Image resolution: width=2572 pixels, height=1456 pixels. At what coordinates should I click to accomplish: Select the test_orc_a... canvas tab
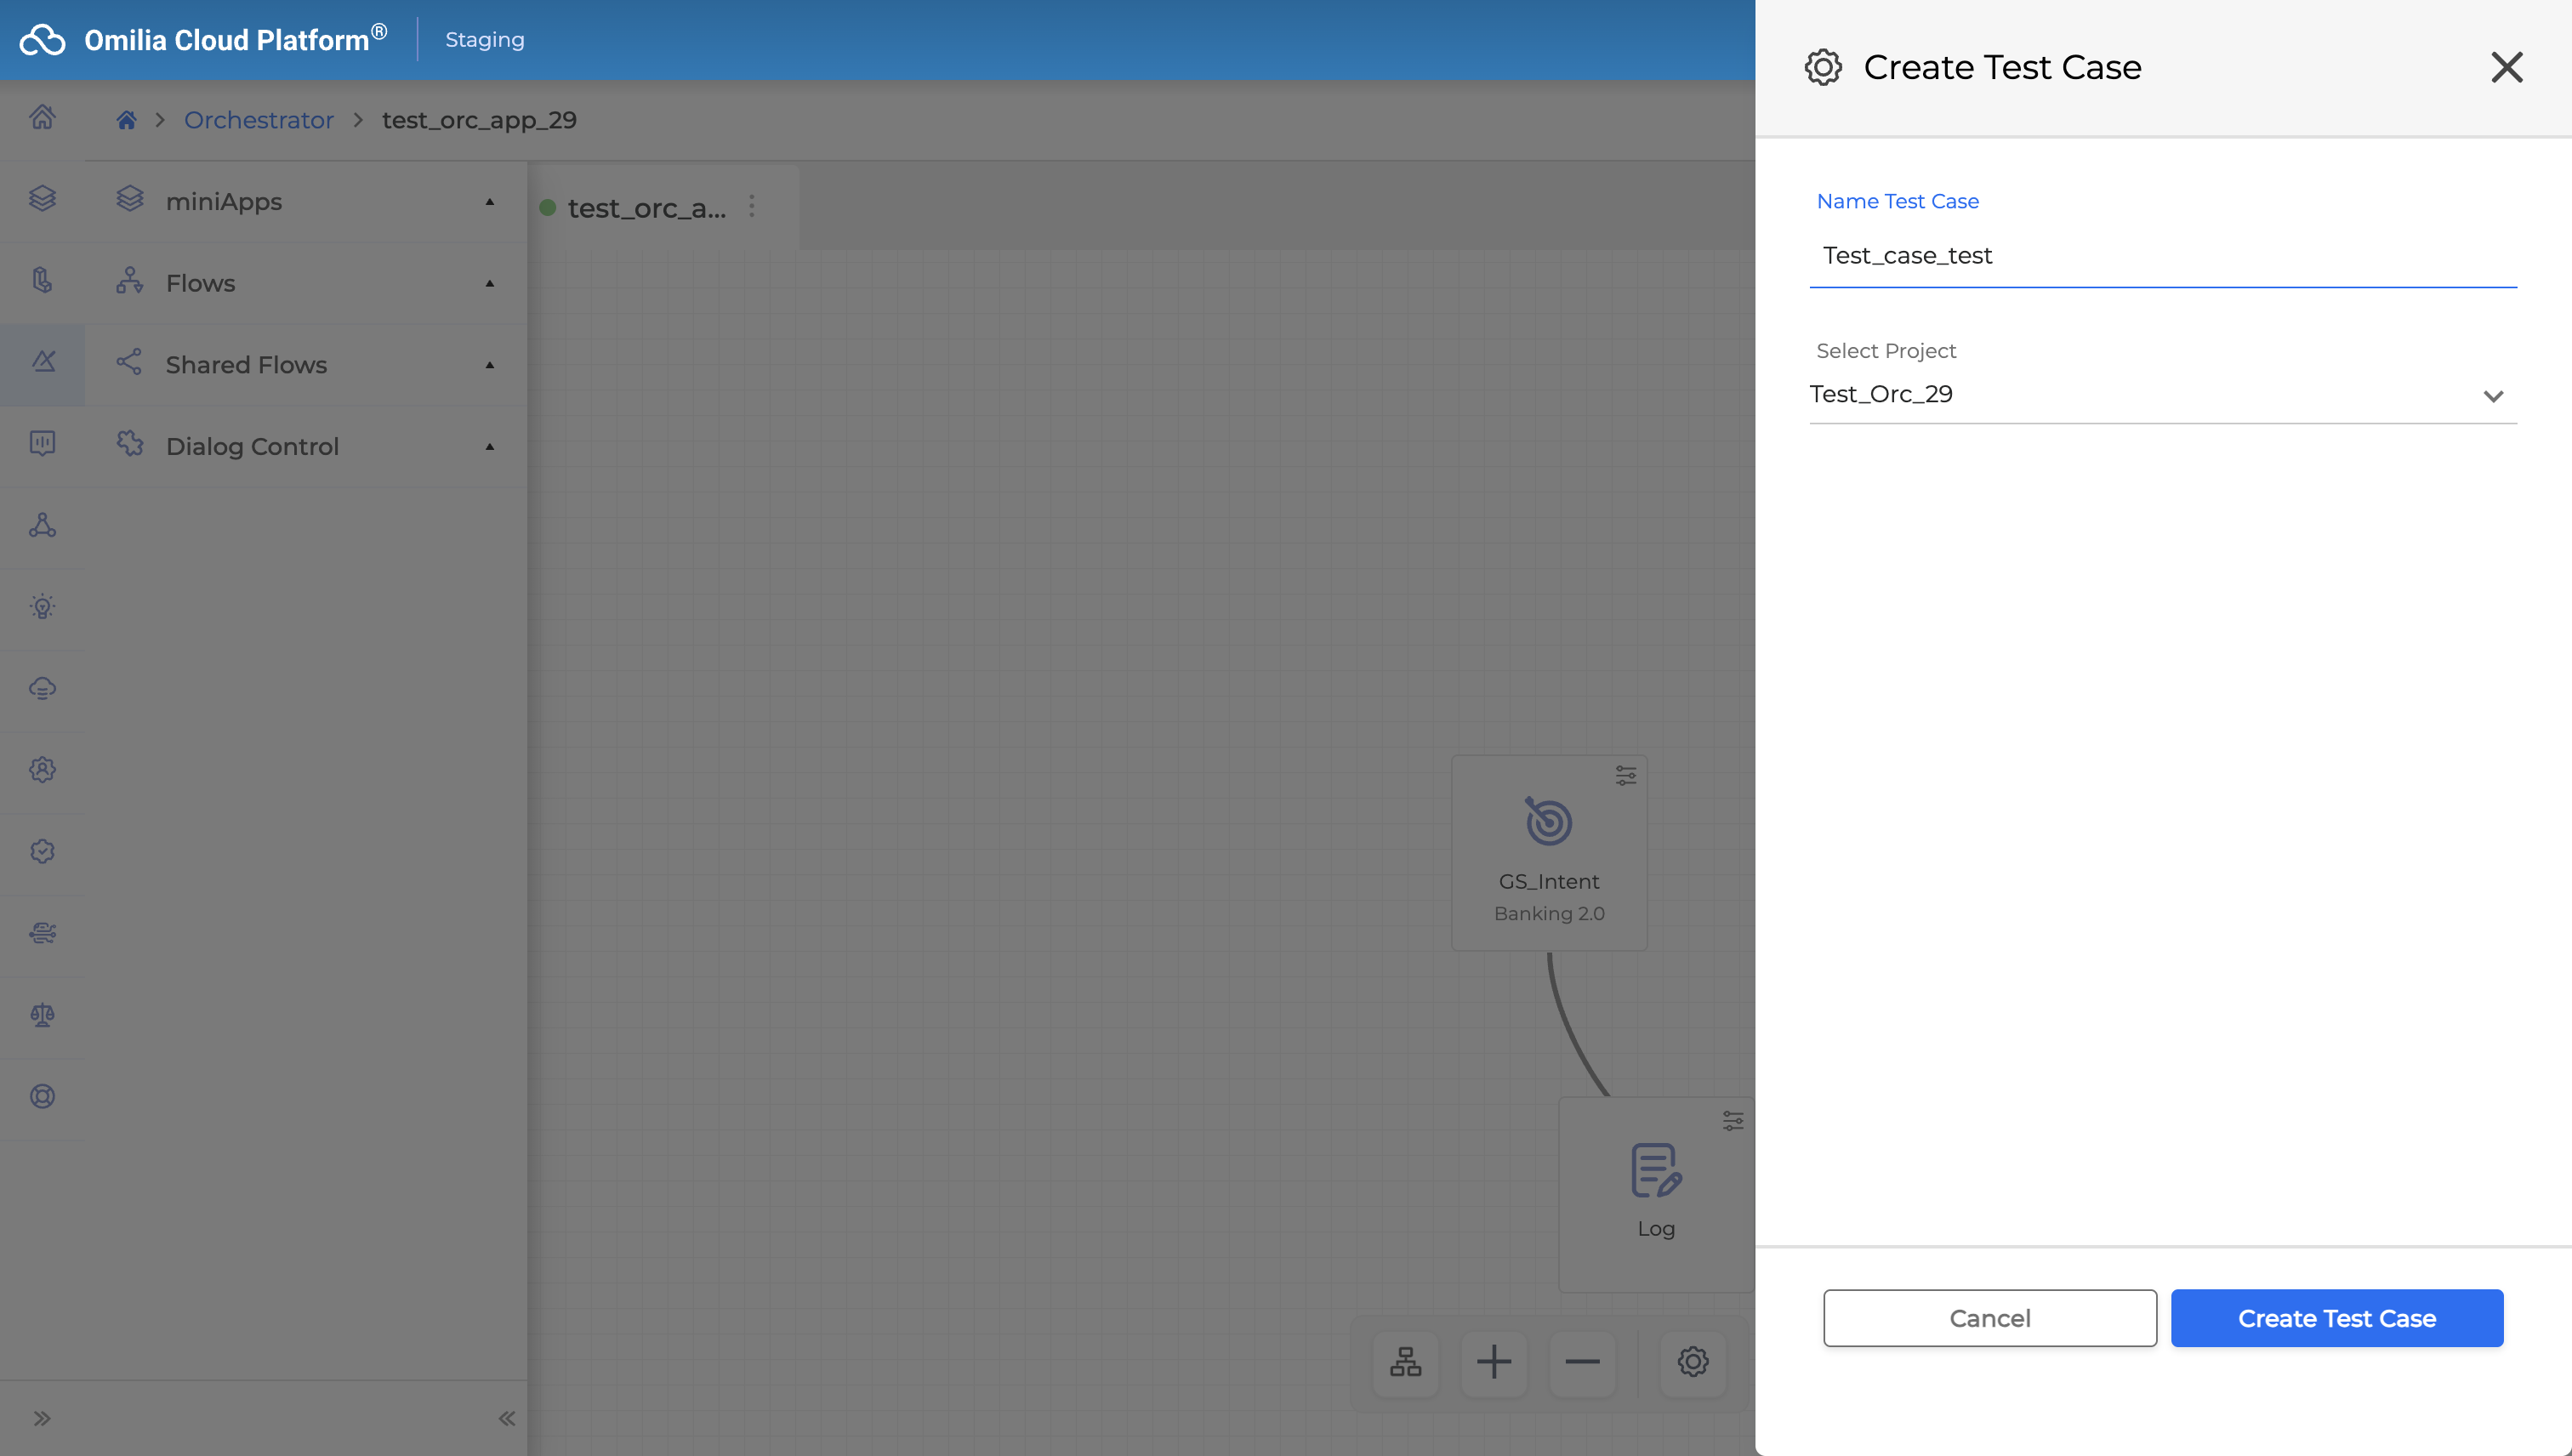645,208
